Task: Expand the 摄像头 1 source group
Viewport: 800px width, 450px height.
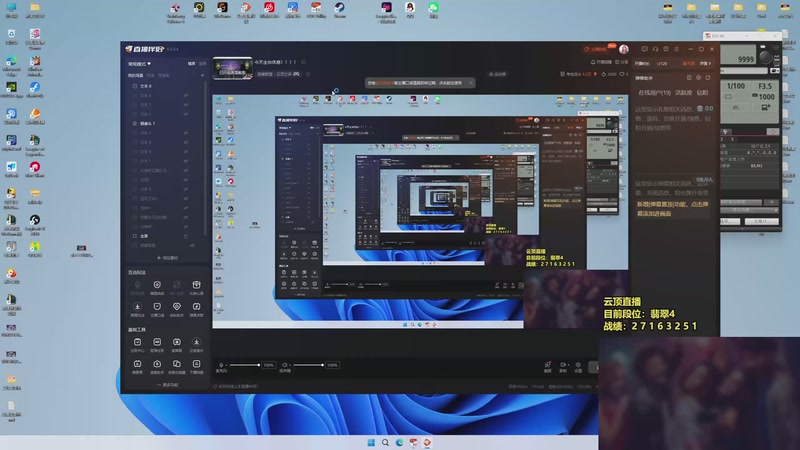Action: tap(135, 123)
